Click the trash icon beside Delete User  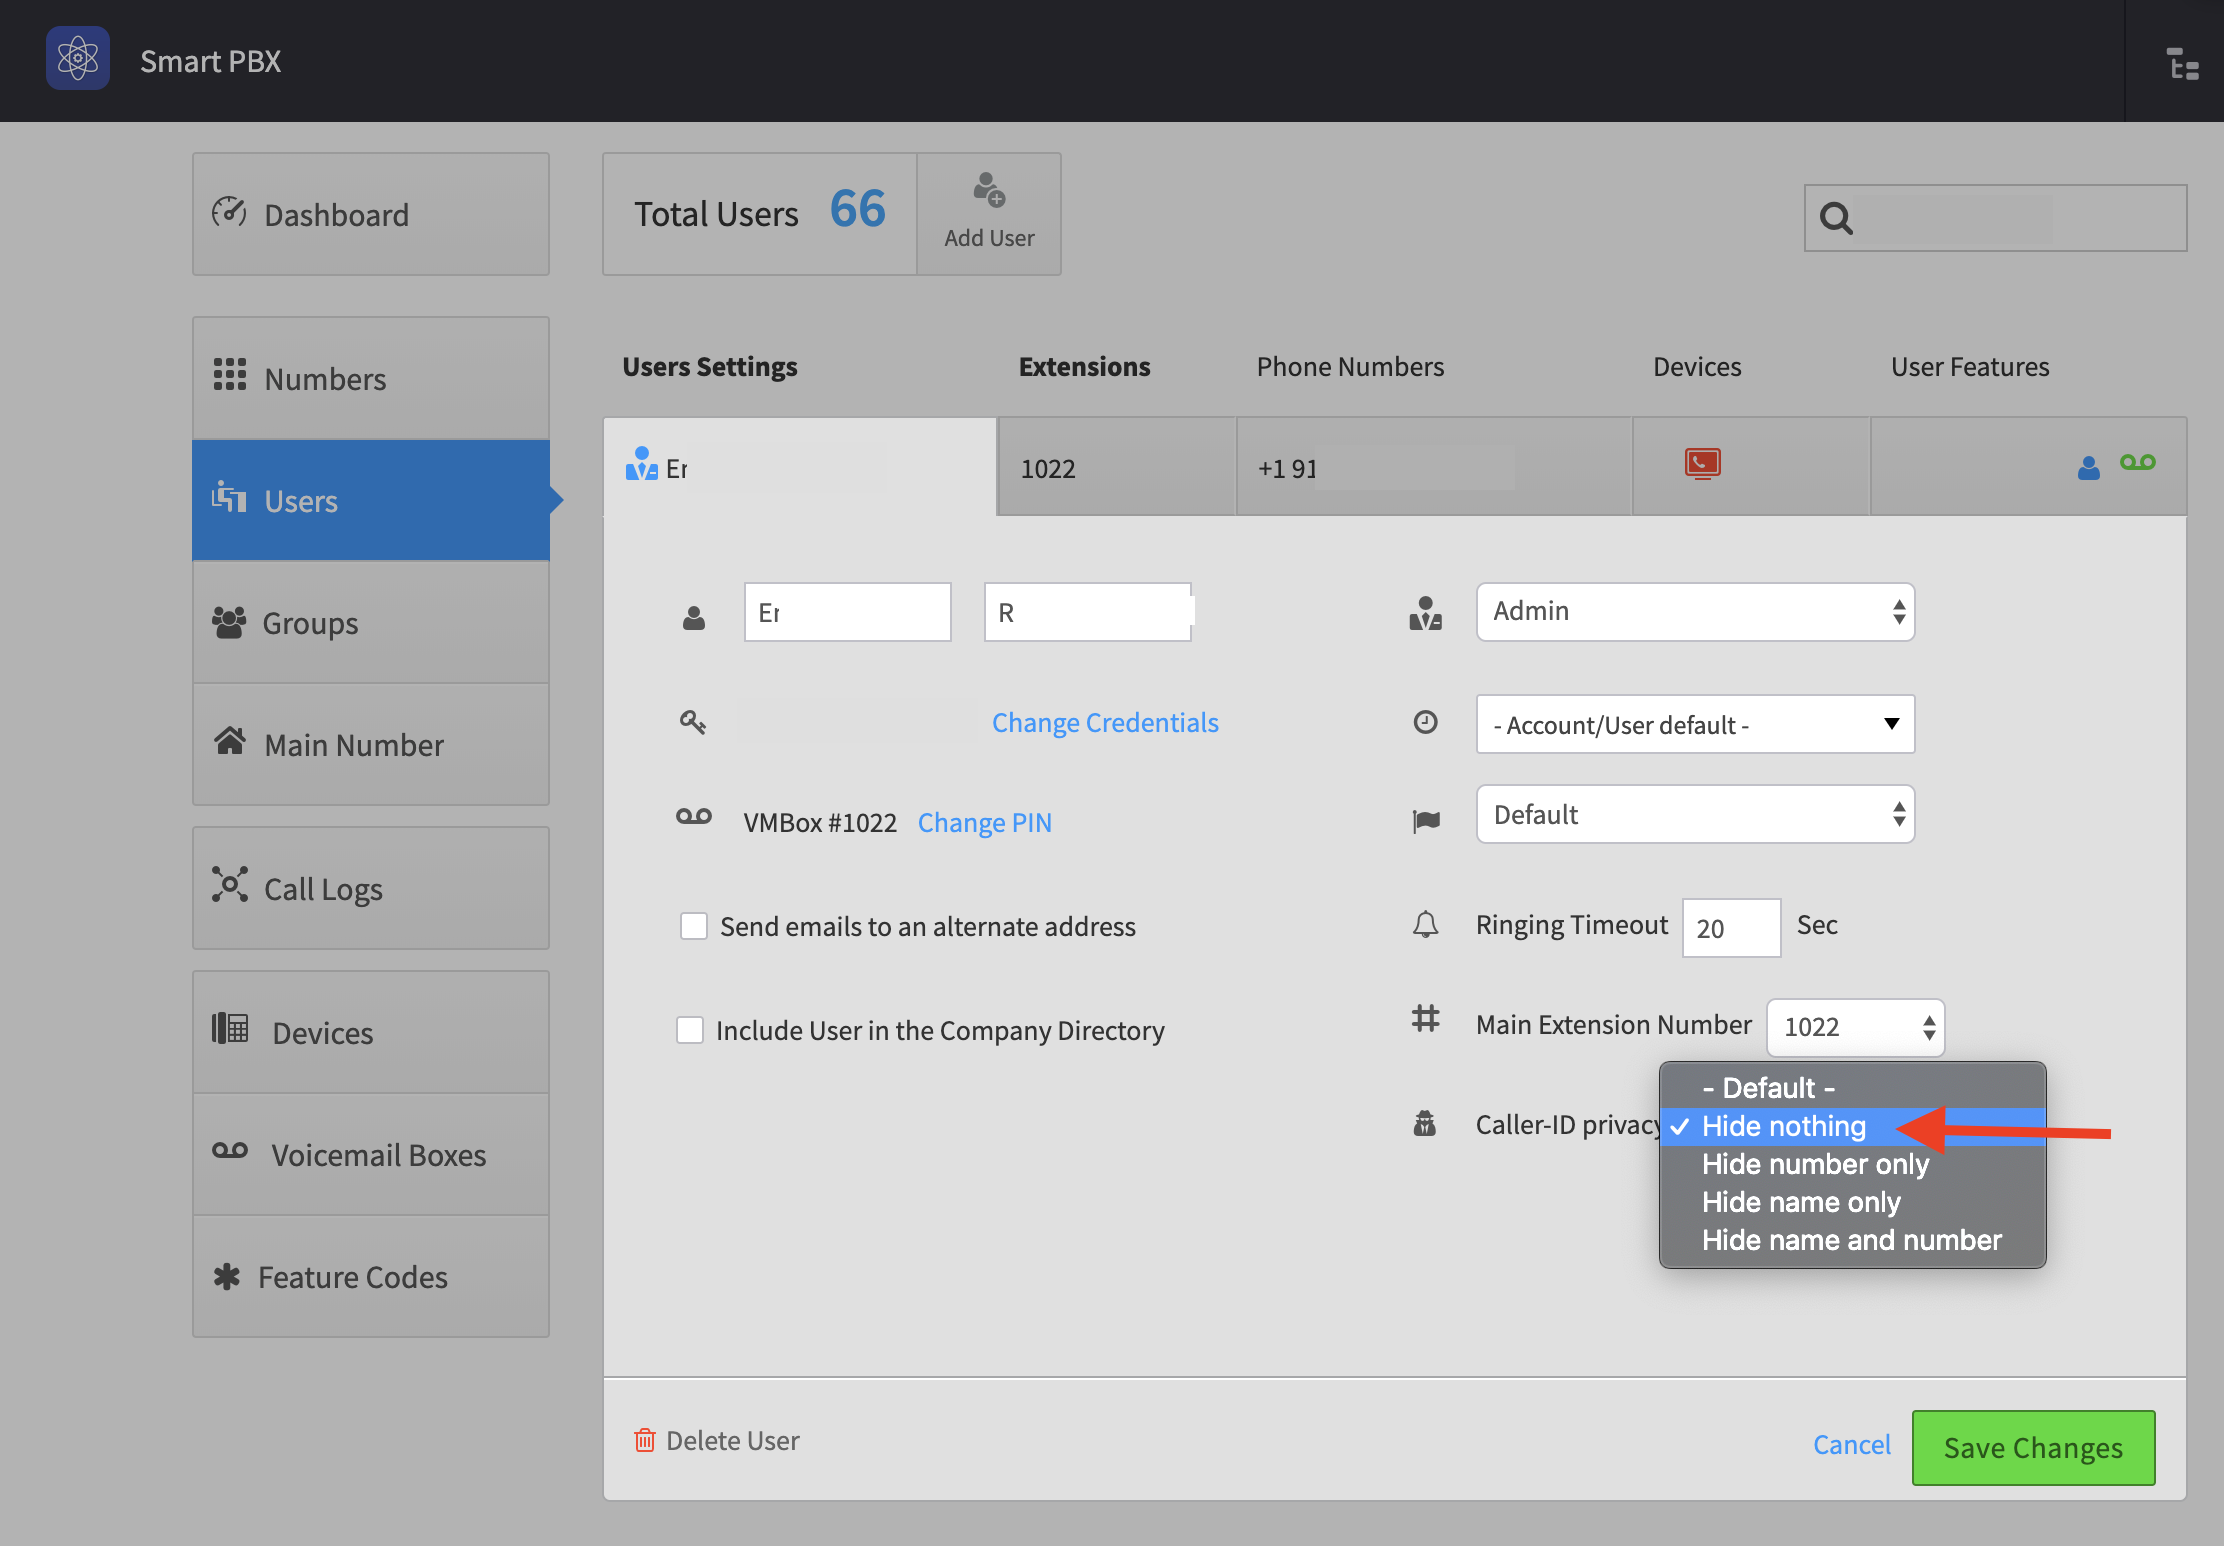(x=645, y=1440)
